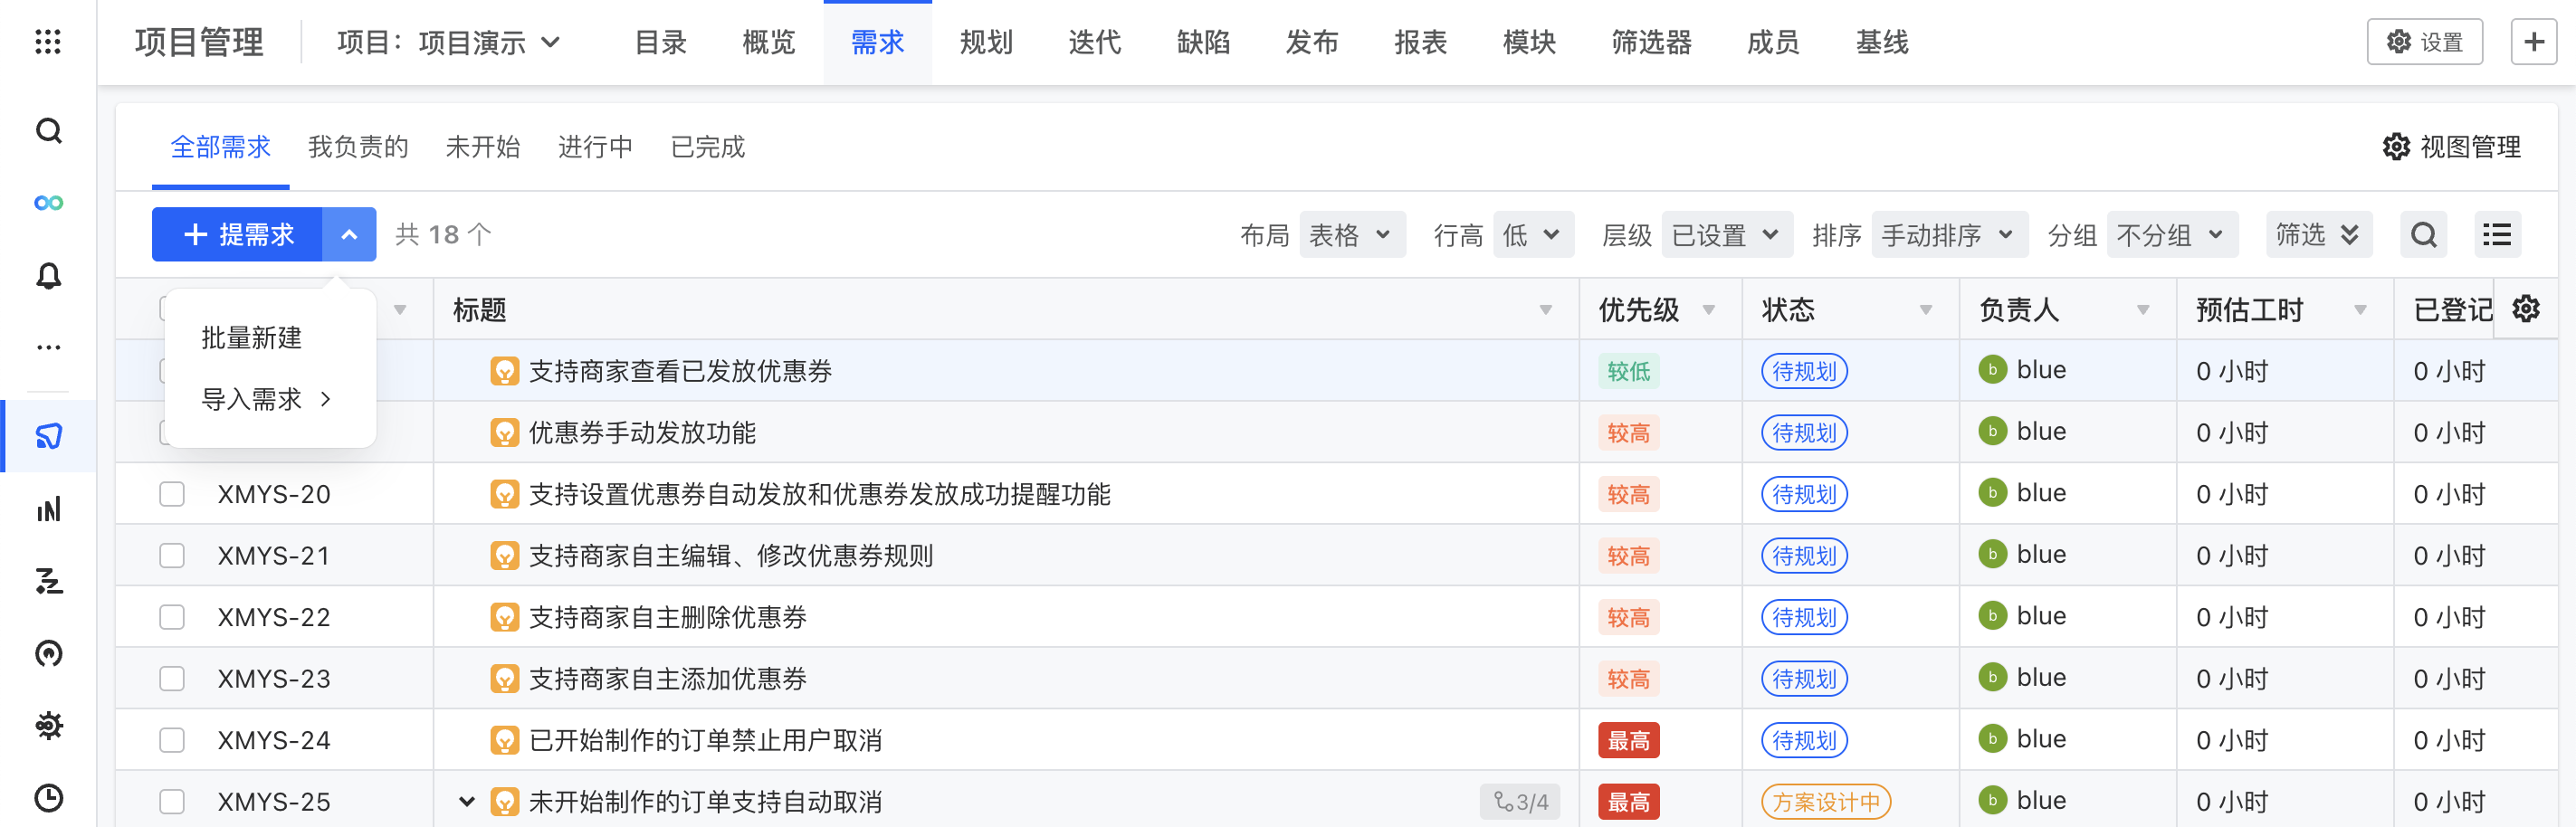Expand the 筛选 filter panel
This screenshot has height=827, width=2576.
(x=2318, y=235)
